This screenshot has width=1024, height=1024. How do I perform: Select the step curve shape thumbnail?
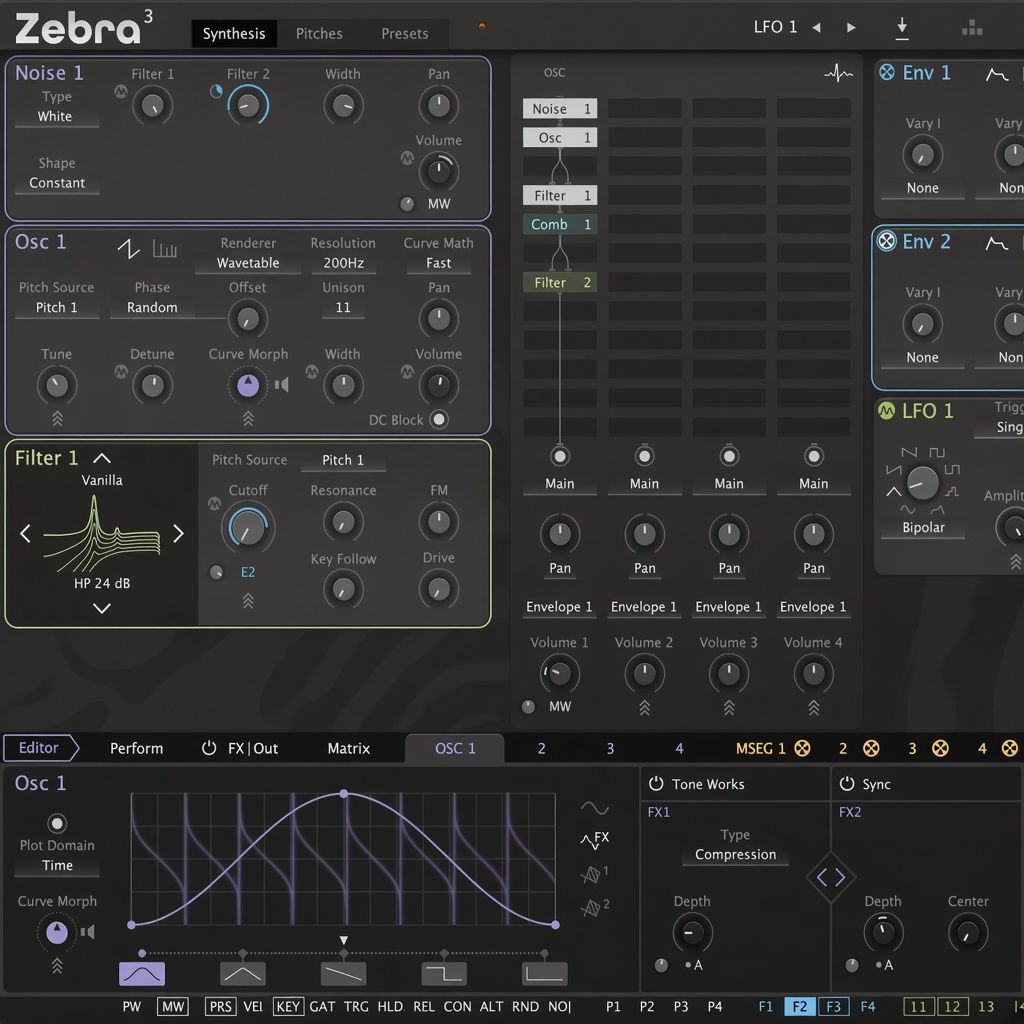444,974
